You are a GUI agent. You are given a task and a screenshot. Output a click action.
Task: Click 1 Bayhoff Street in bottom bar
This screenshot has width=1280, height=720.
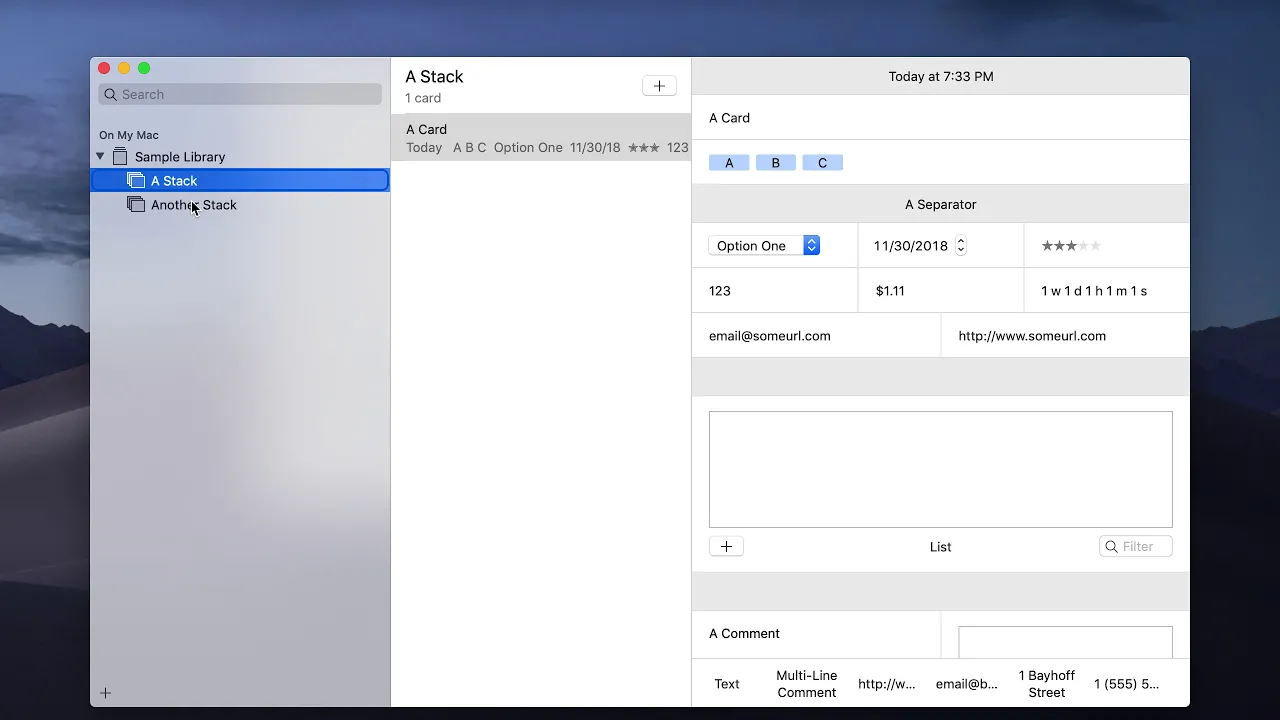1047,684
